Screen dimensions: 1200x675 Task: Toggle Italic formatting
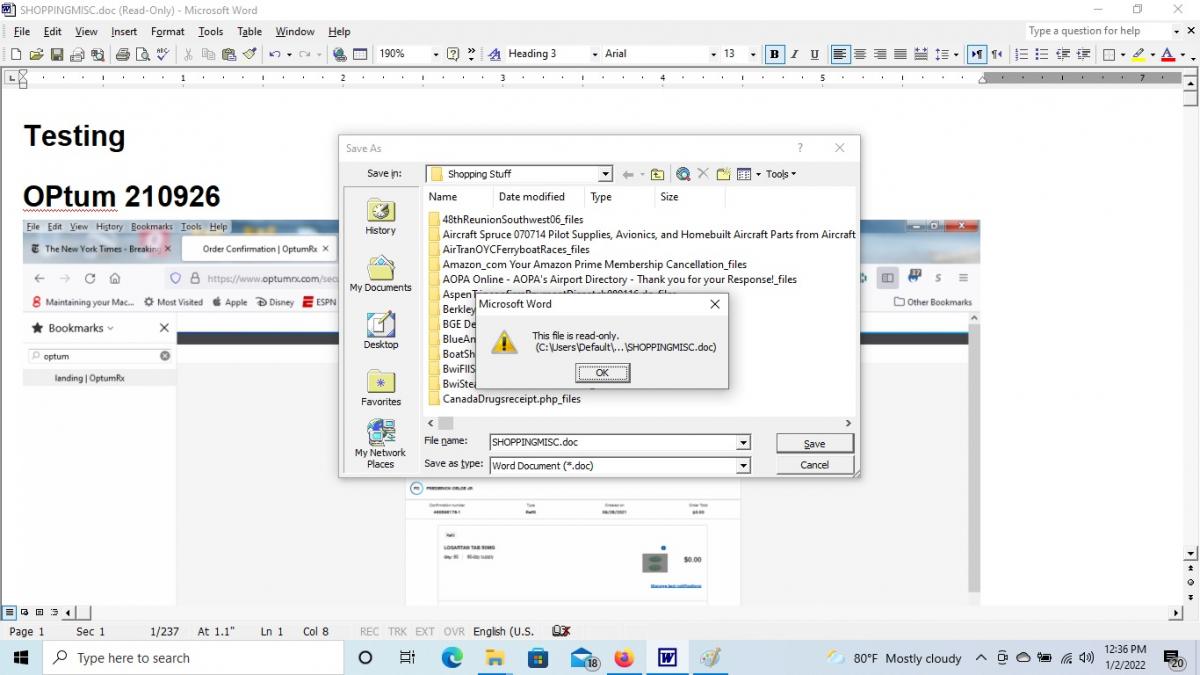(x=795, y=54)
